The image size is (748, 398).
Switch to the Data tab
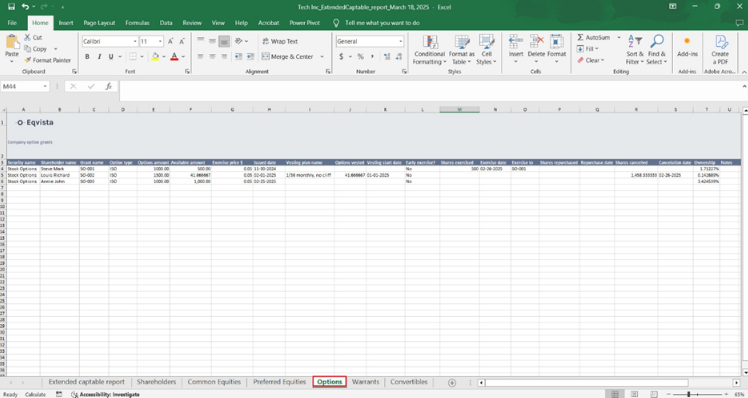tap(166, 22)
